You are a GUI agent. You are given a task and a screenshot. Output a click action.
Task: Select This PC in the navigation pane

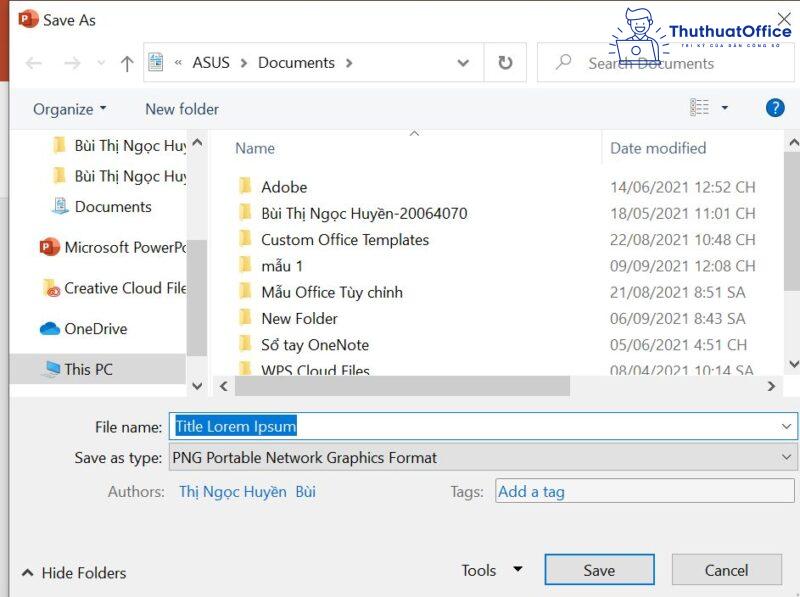89,369
